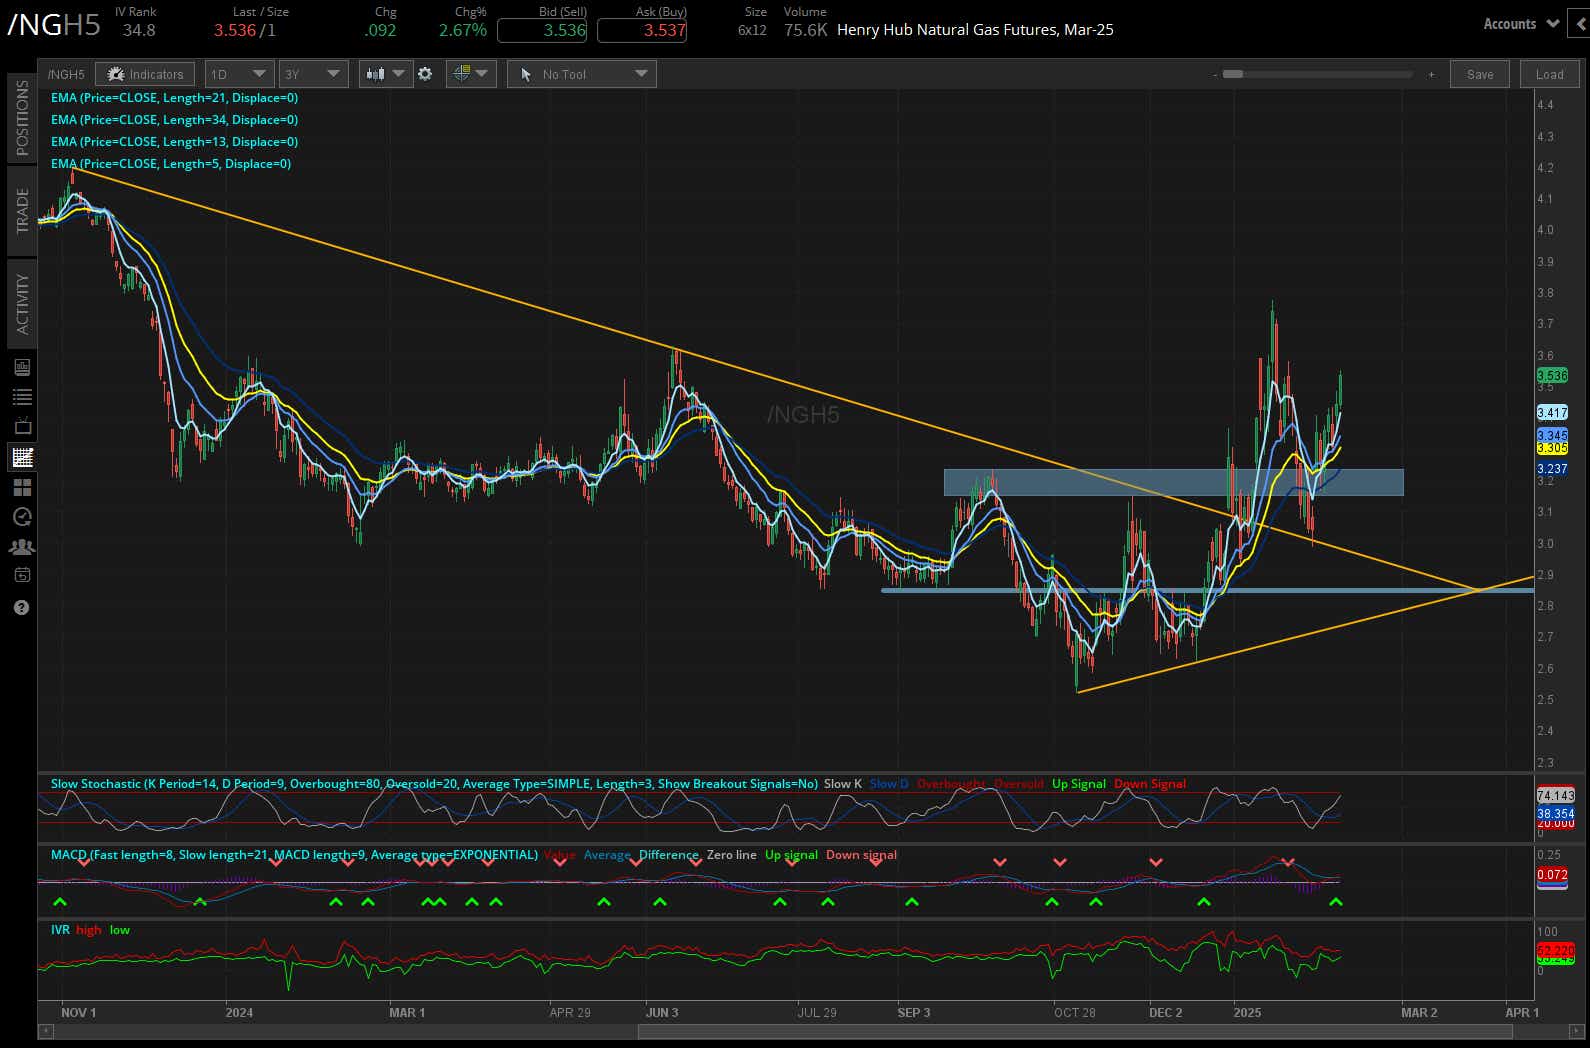This screenshot has width=1590, height=1048.
Task: Click the /NGH5 chart symbol field
Action: (x=66, y=74)
